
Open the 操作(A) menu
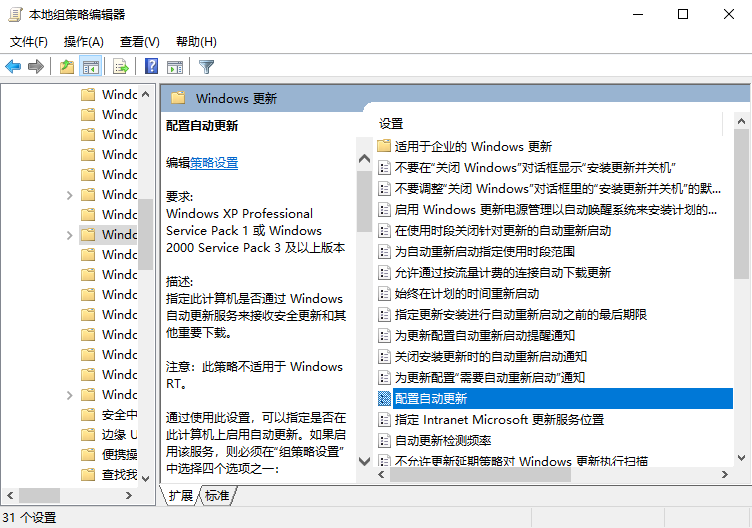pyautogui.click(x=83, y=42)
